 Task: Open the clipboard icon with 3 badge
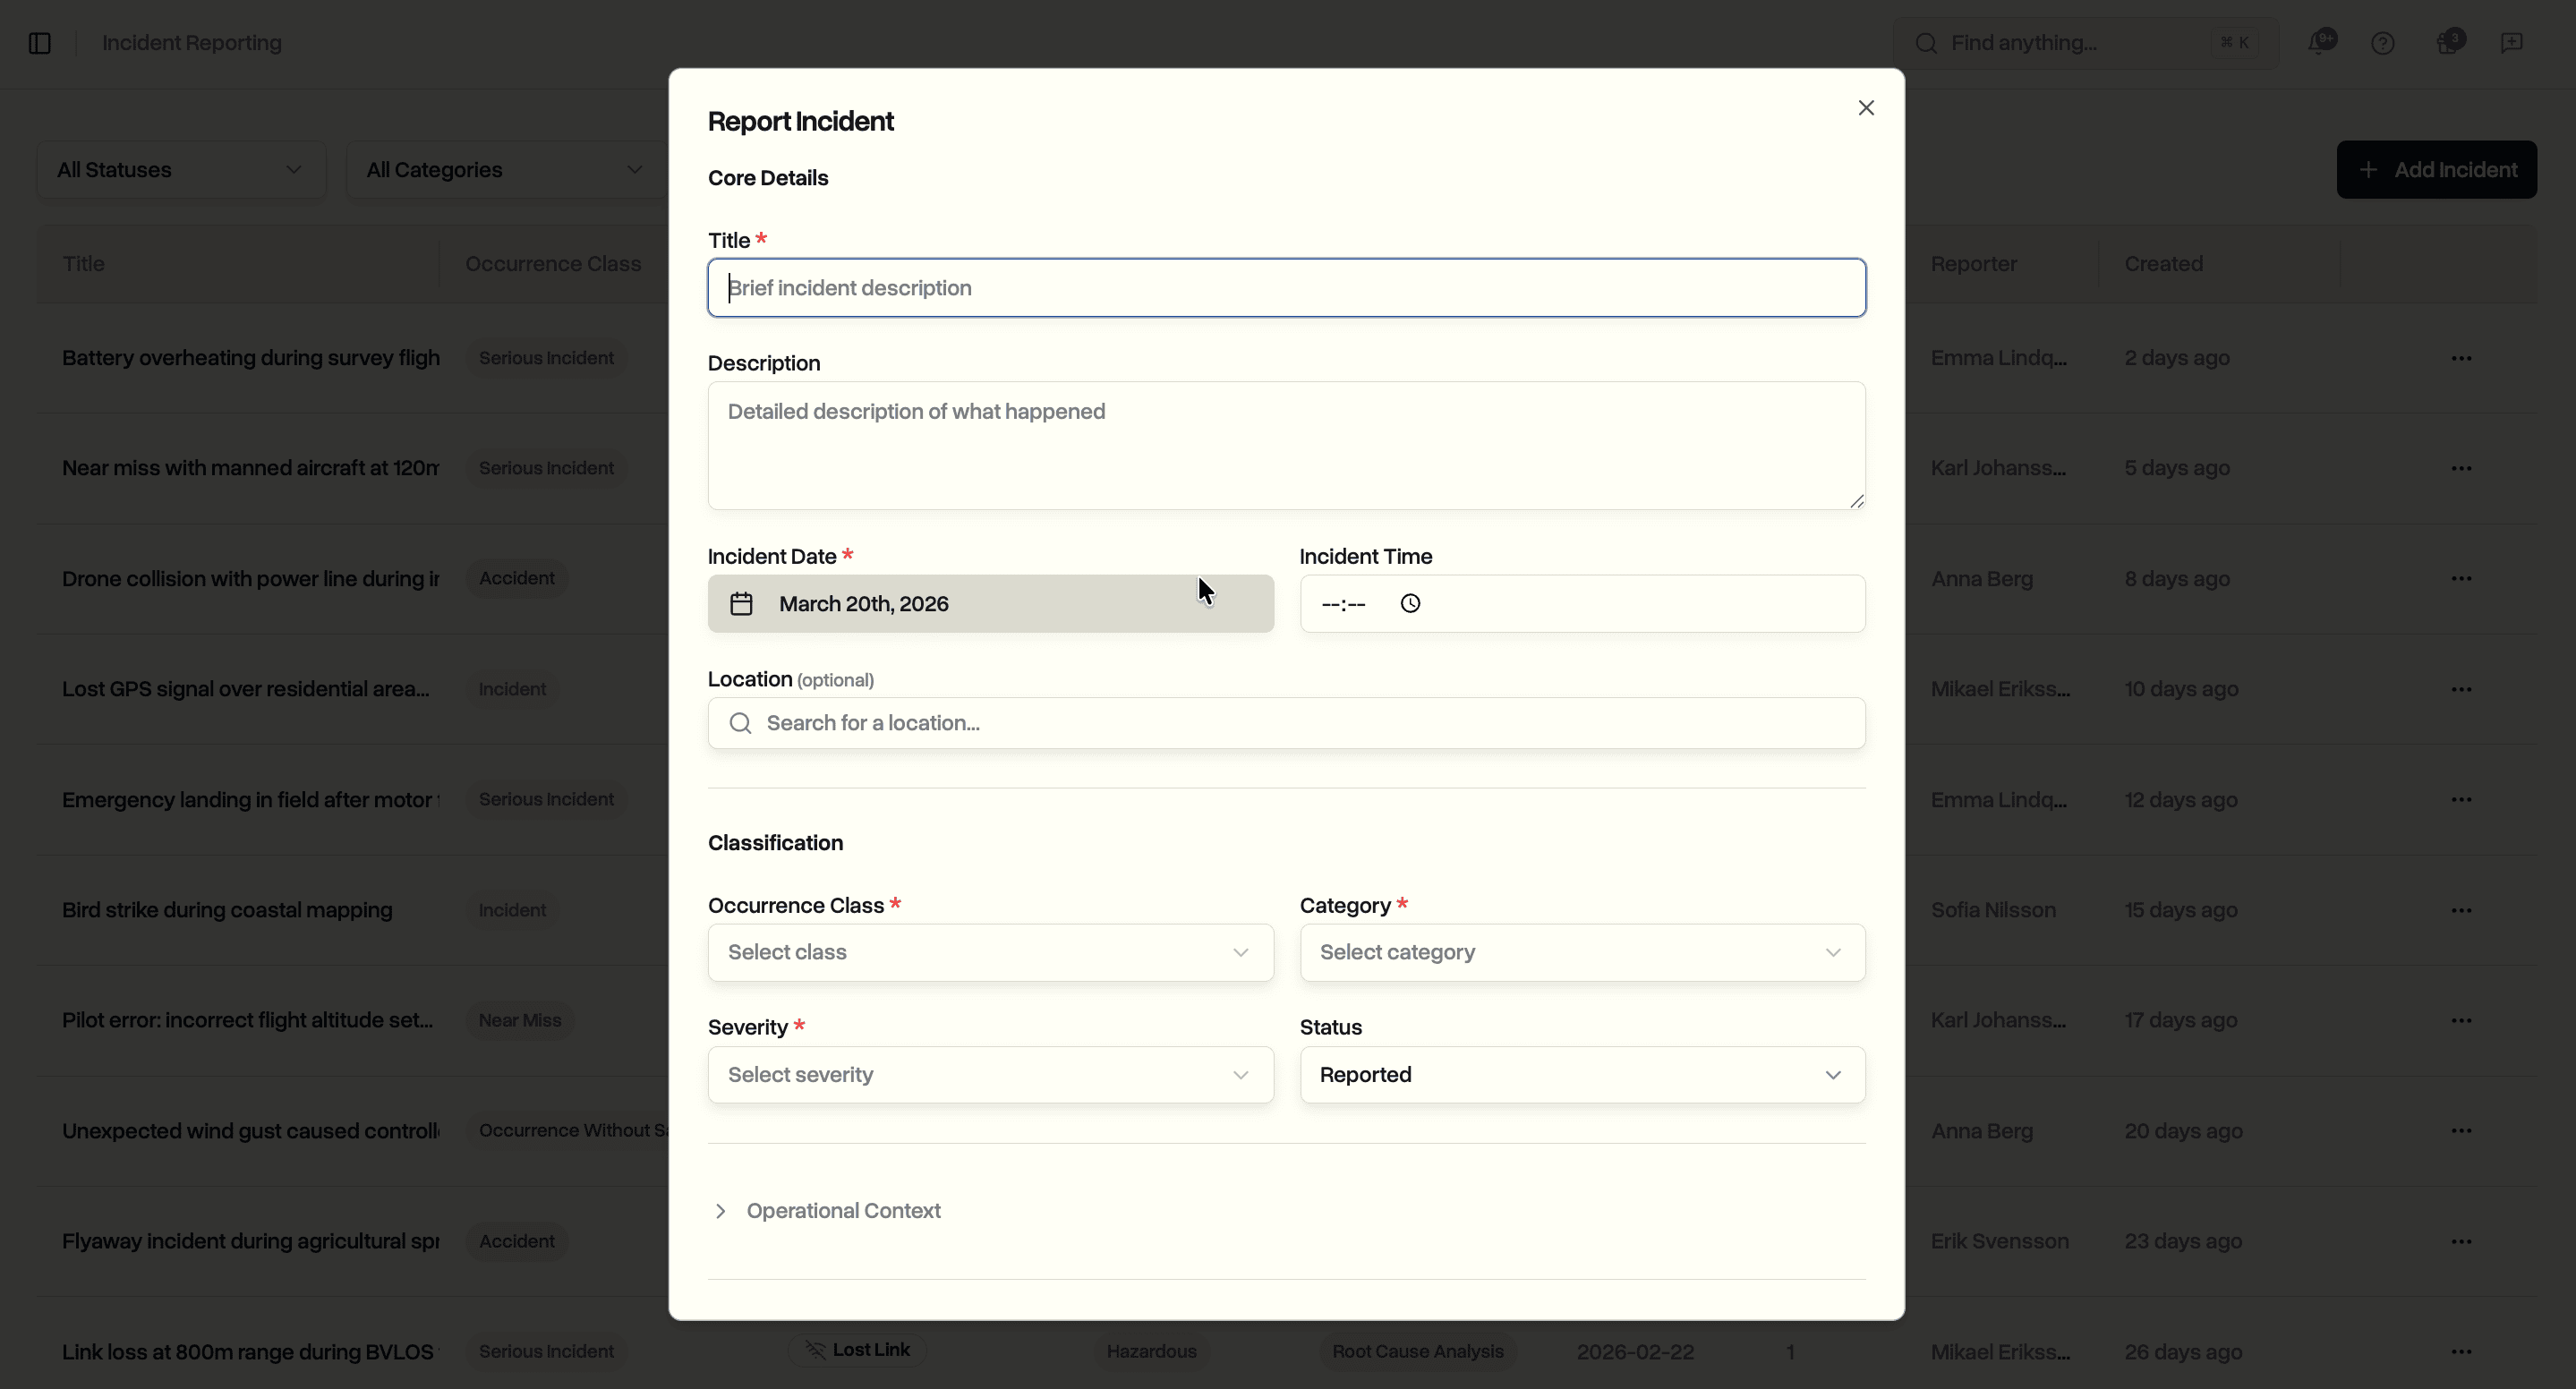(x=2448, y=42)
